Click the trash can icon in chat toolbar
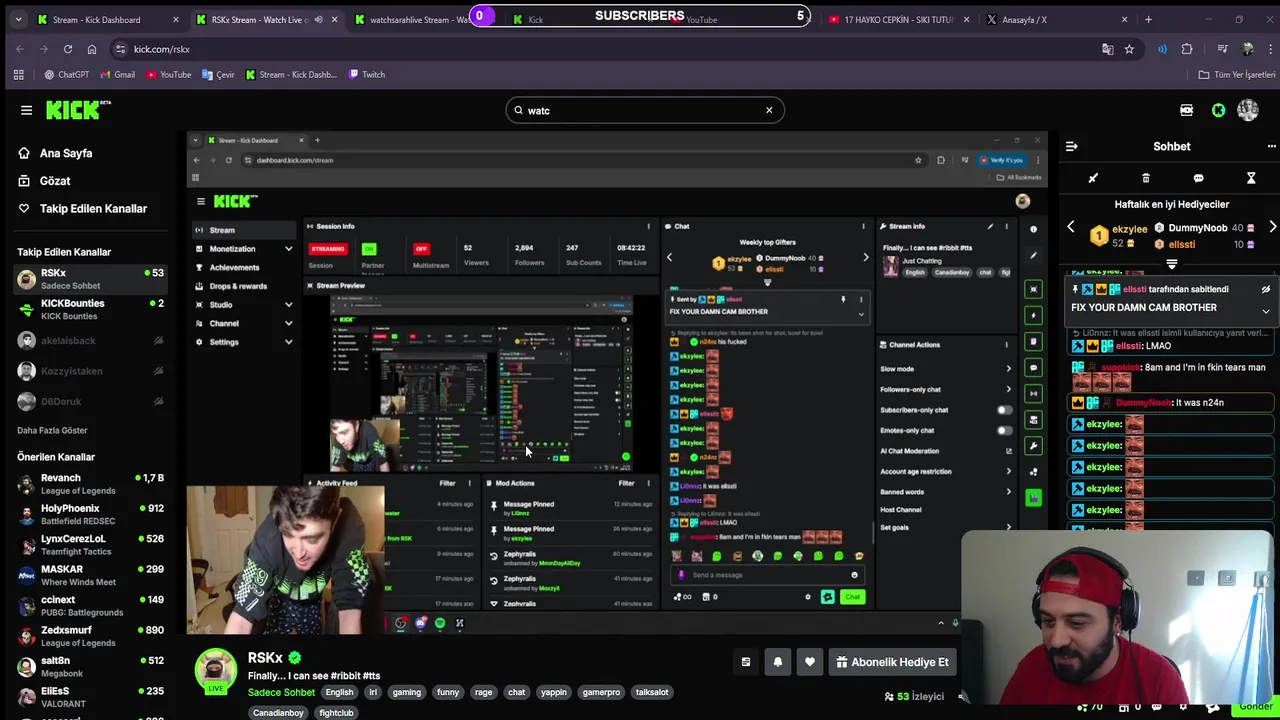The height and width of the screenshot is (720, 1280). pyautogui.click(x=1146, y=178)
